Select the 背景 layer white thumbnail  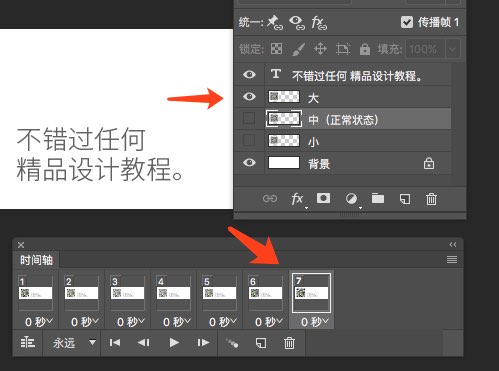point(284,163)
